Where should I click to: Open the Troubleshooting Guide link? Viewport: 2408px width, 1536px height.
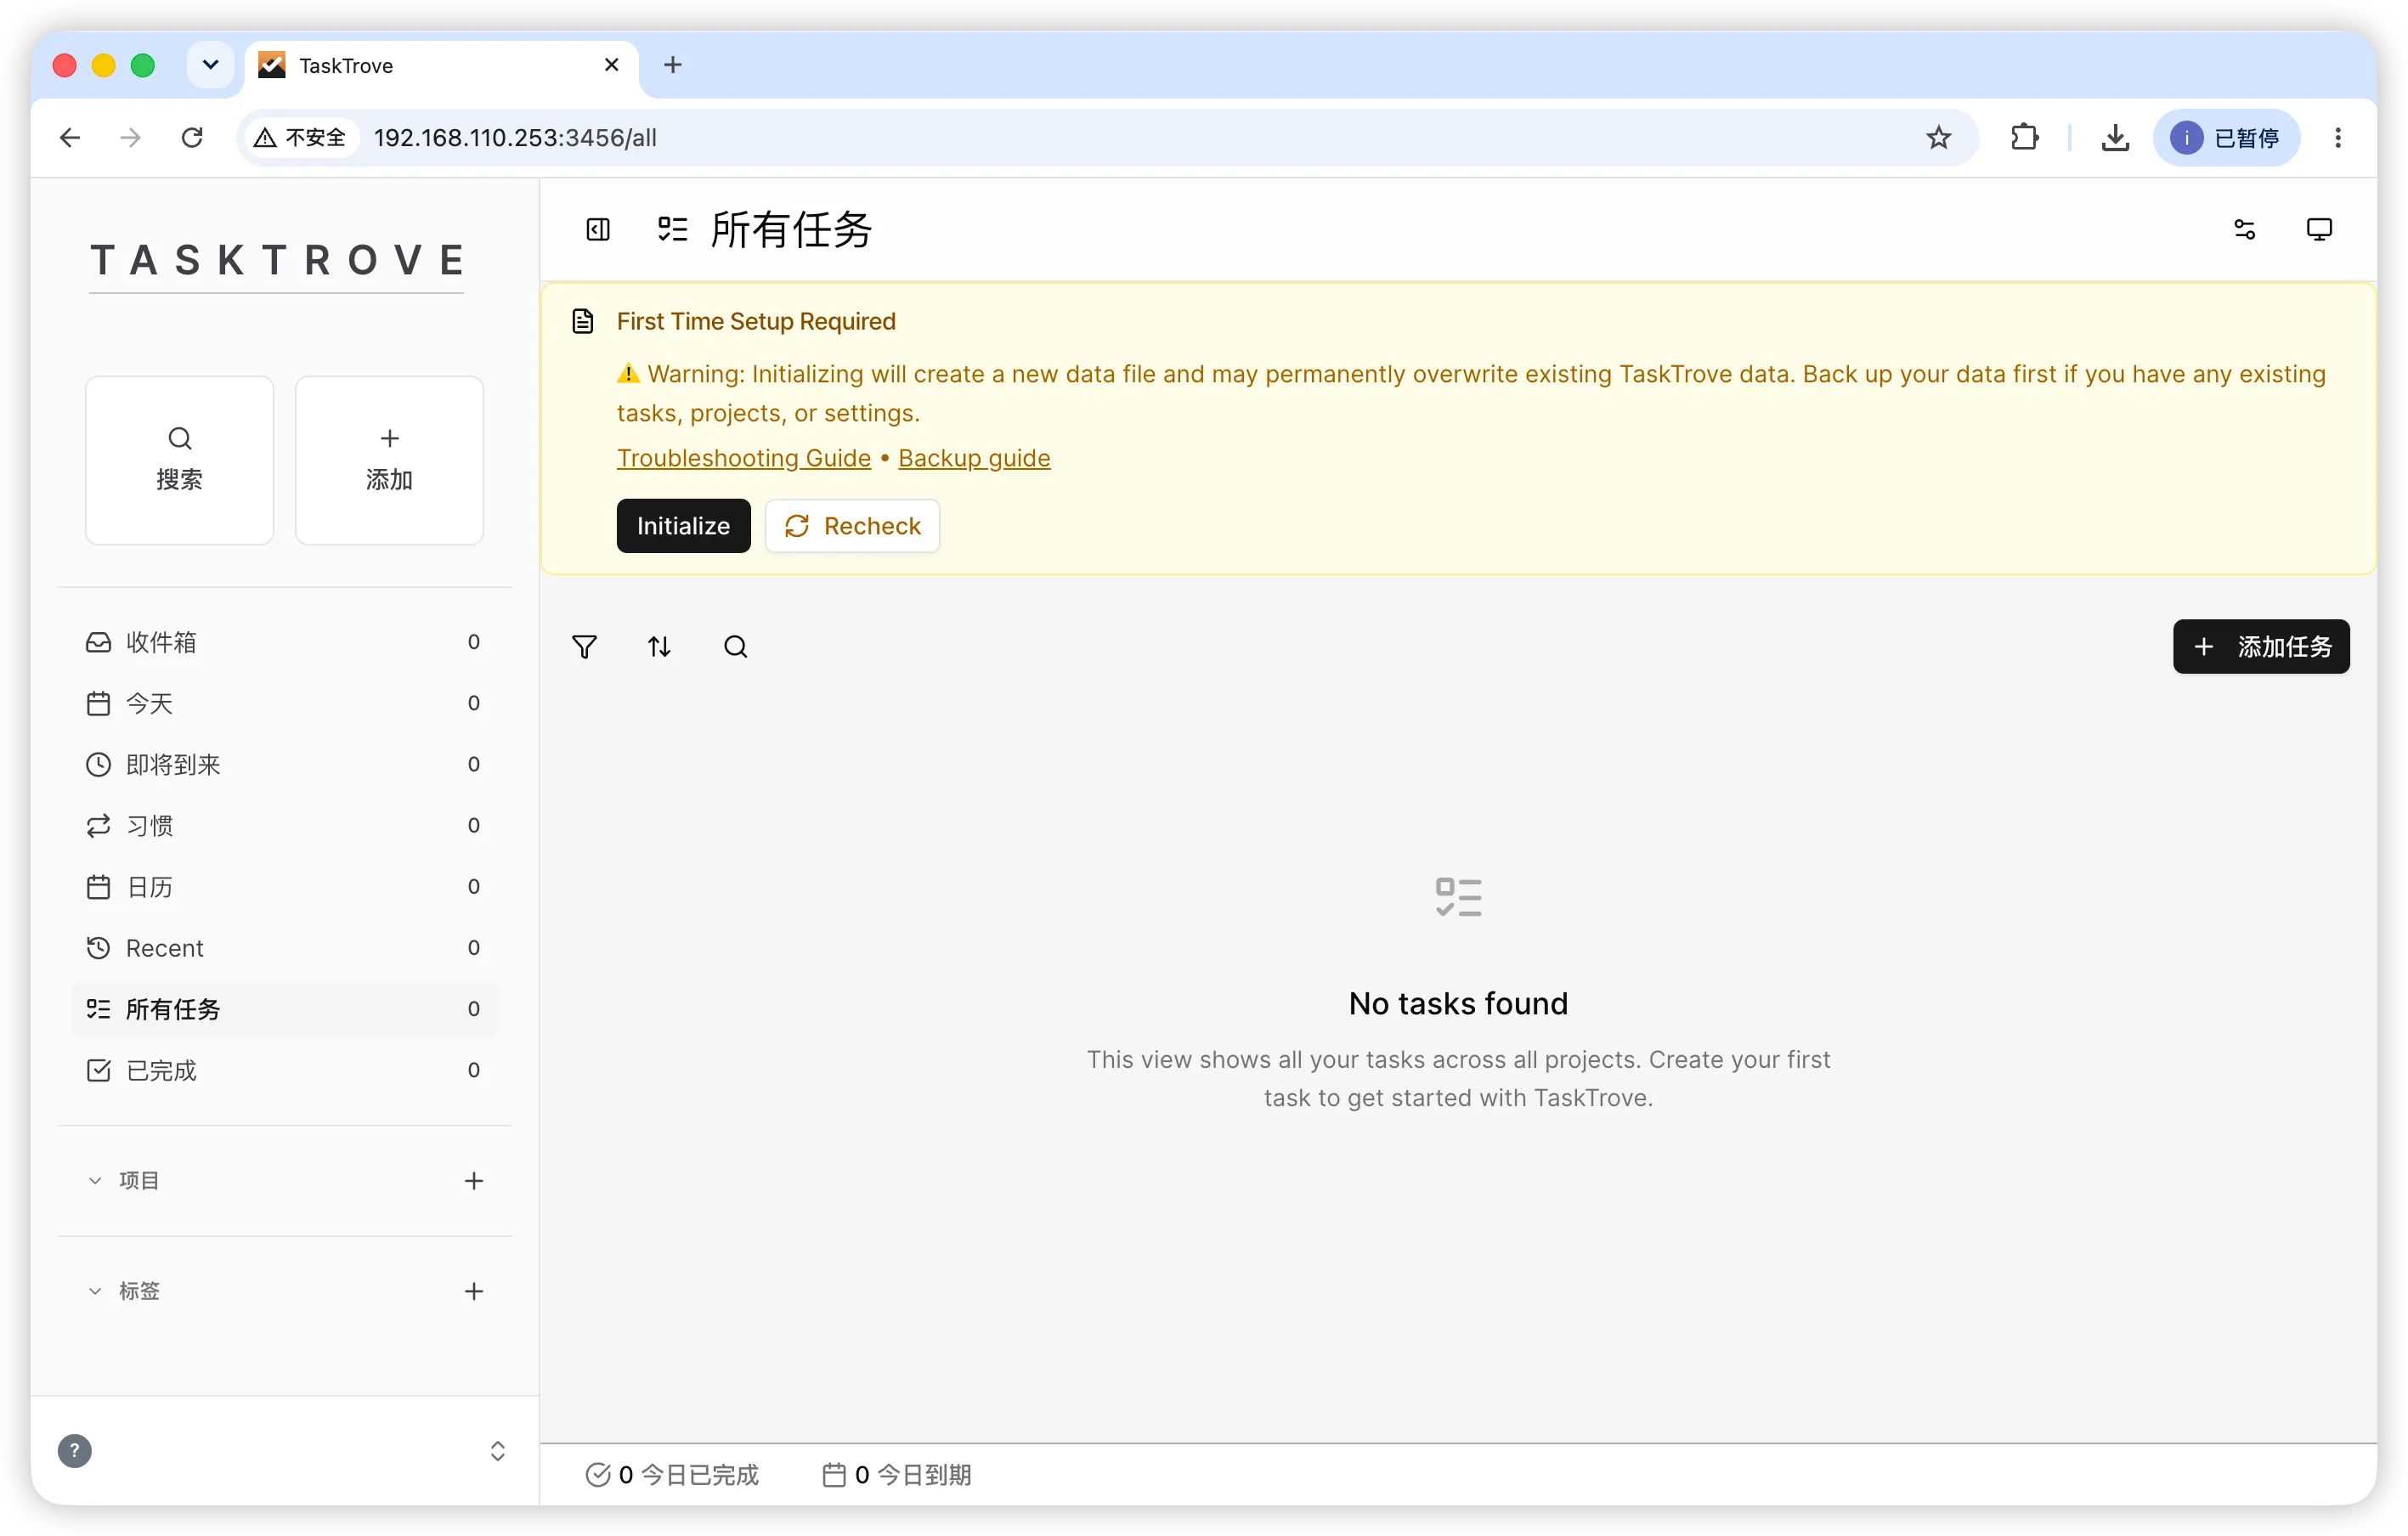coord(744,458)
